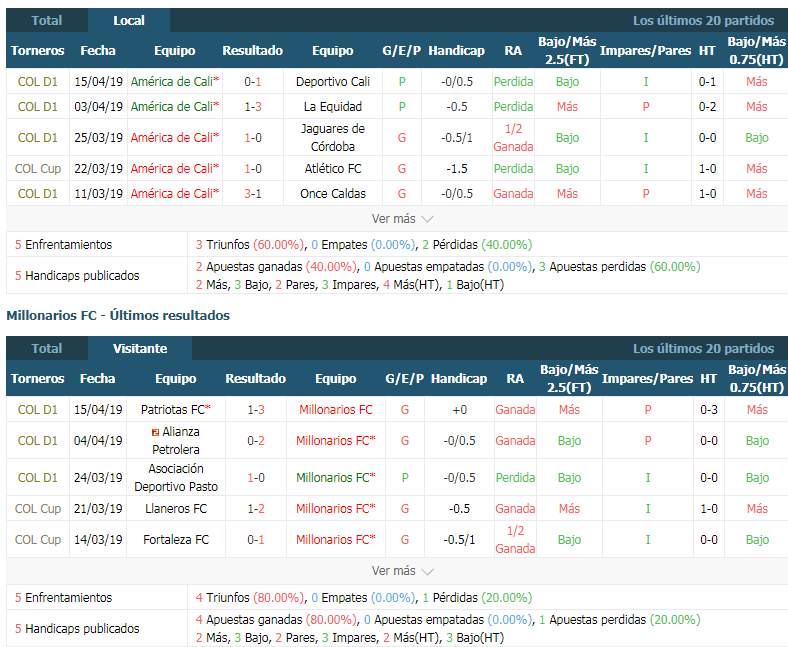Click the 0-2 HT score for La Equidad
The width and height of the screenshot is (788, 647).
coord(707,107)
